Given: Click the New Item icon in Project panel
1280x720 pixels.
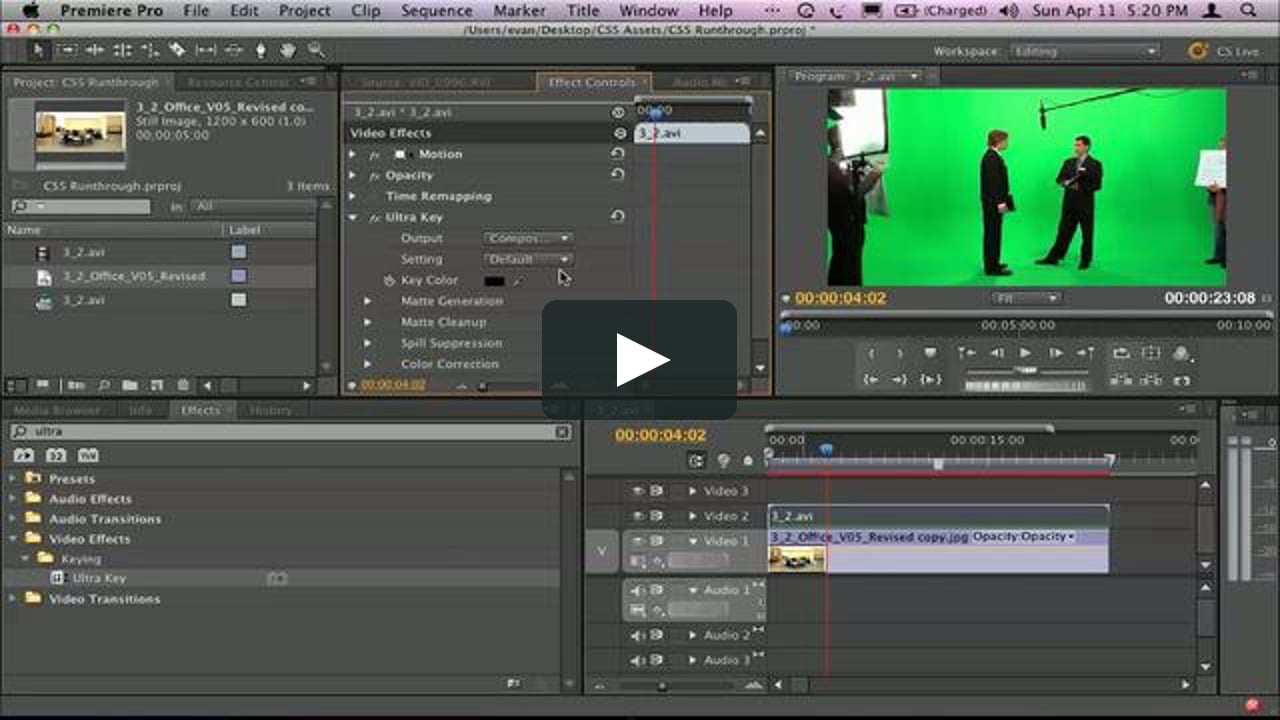Looking at the screenshot, I should click(x=156, y=385).
